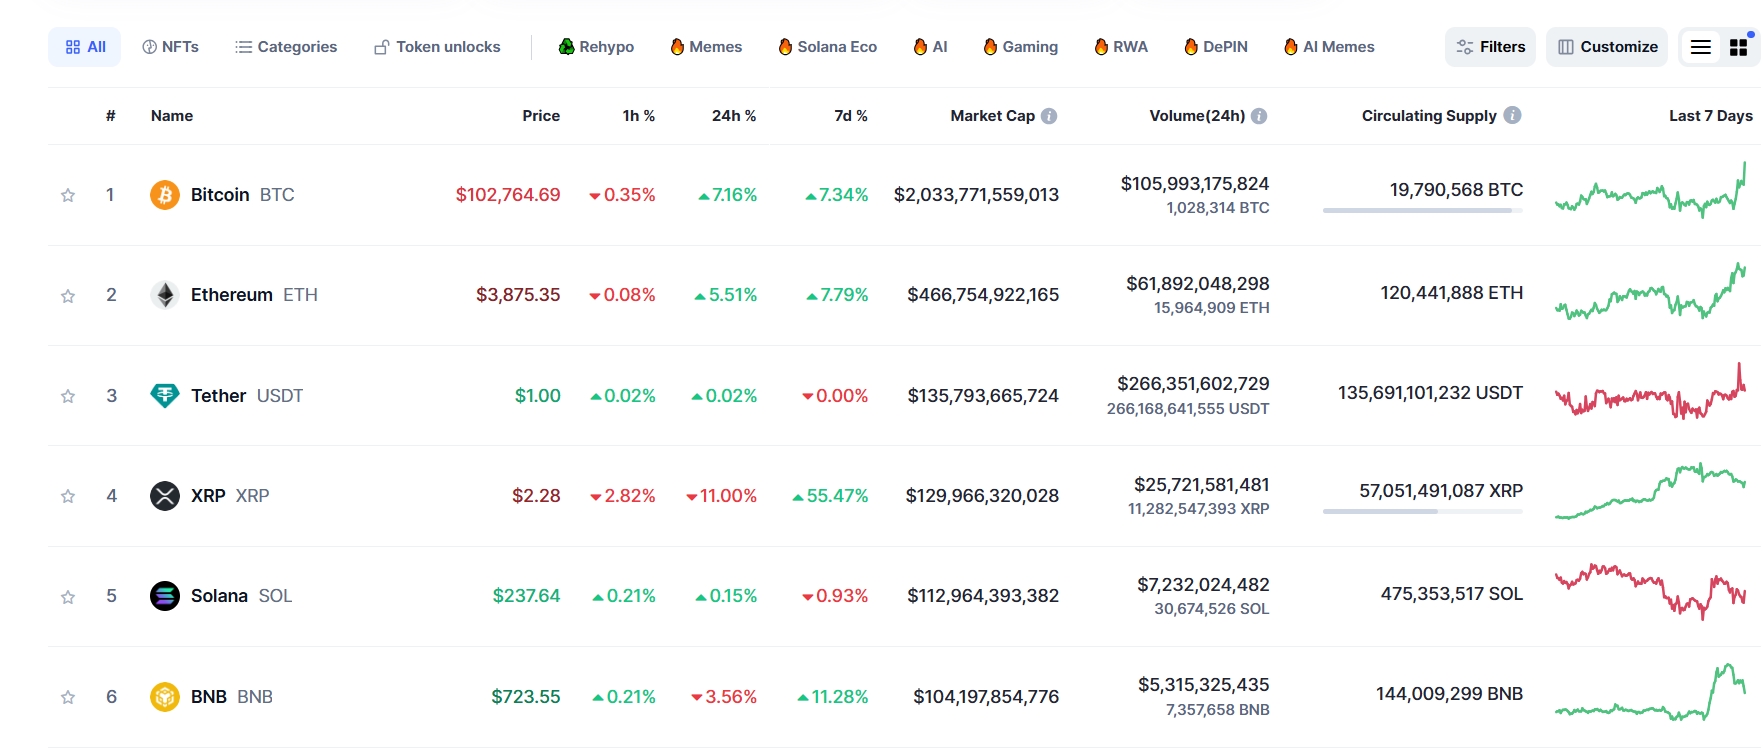
Task: Click XRP 7d change 55.47%
Action: [x=830, y=496]
